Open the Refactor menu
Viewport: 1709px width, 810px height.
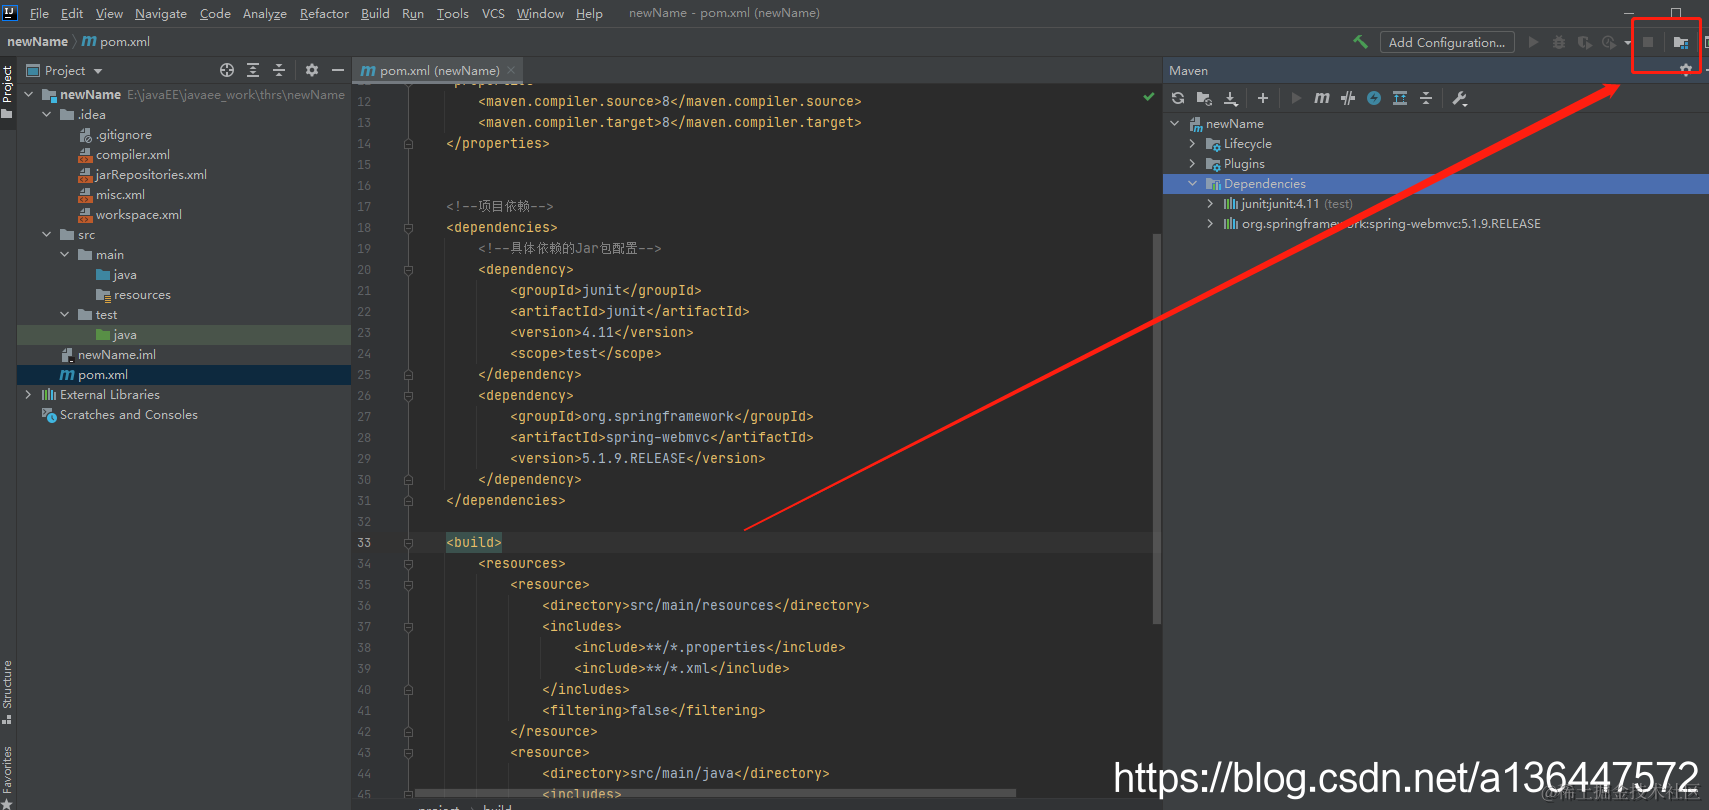pyautogui.click(x=324, y=13)
